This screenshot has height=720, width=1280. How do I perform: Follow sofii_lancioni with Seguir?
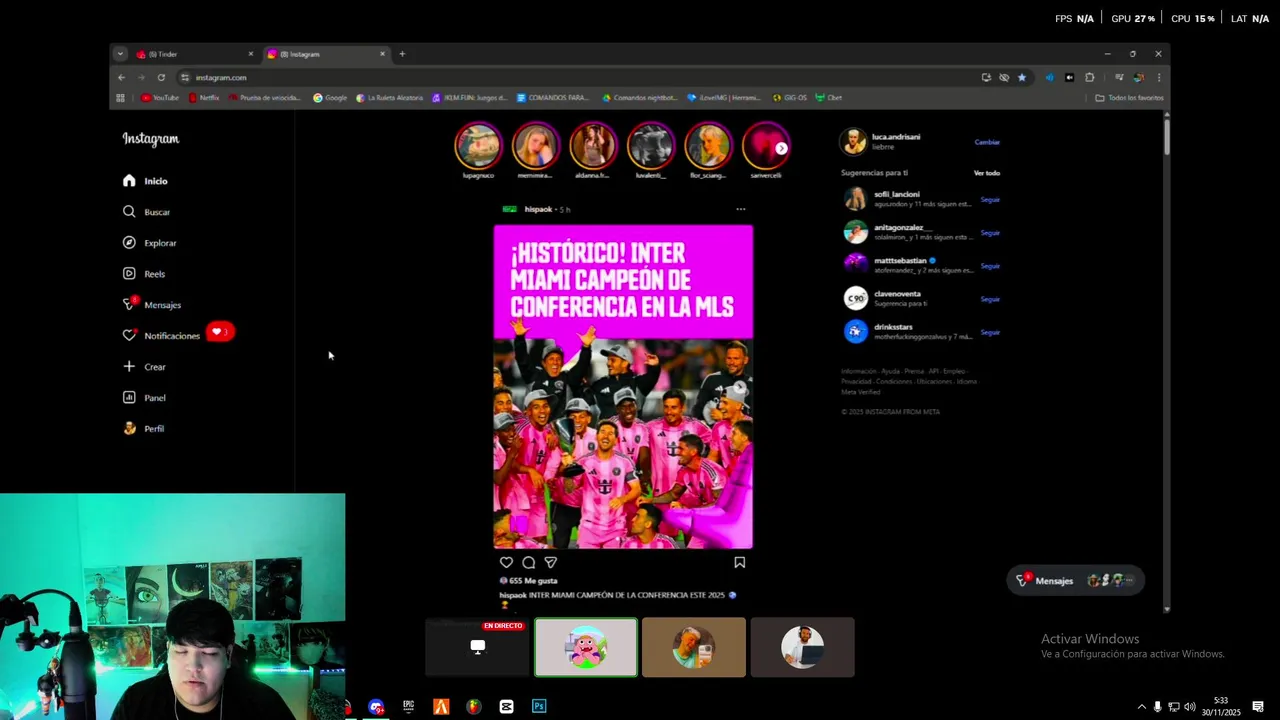990,200
